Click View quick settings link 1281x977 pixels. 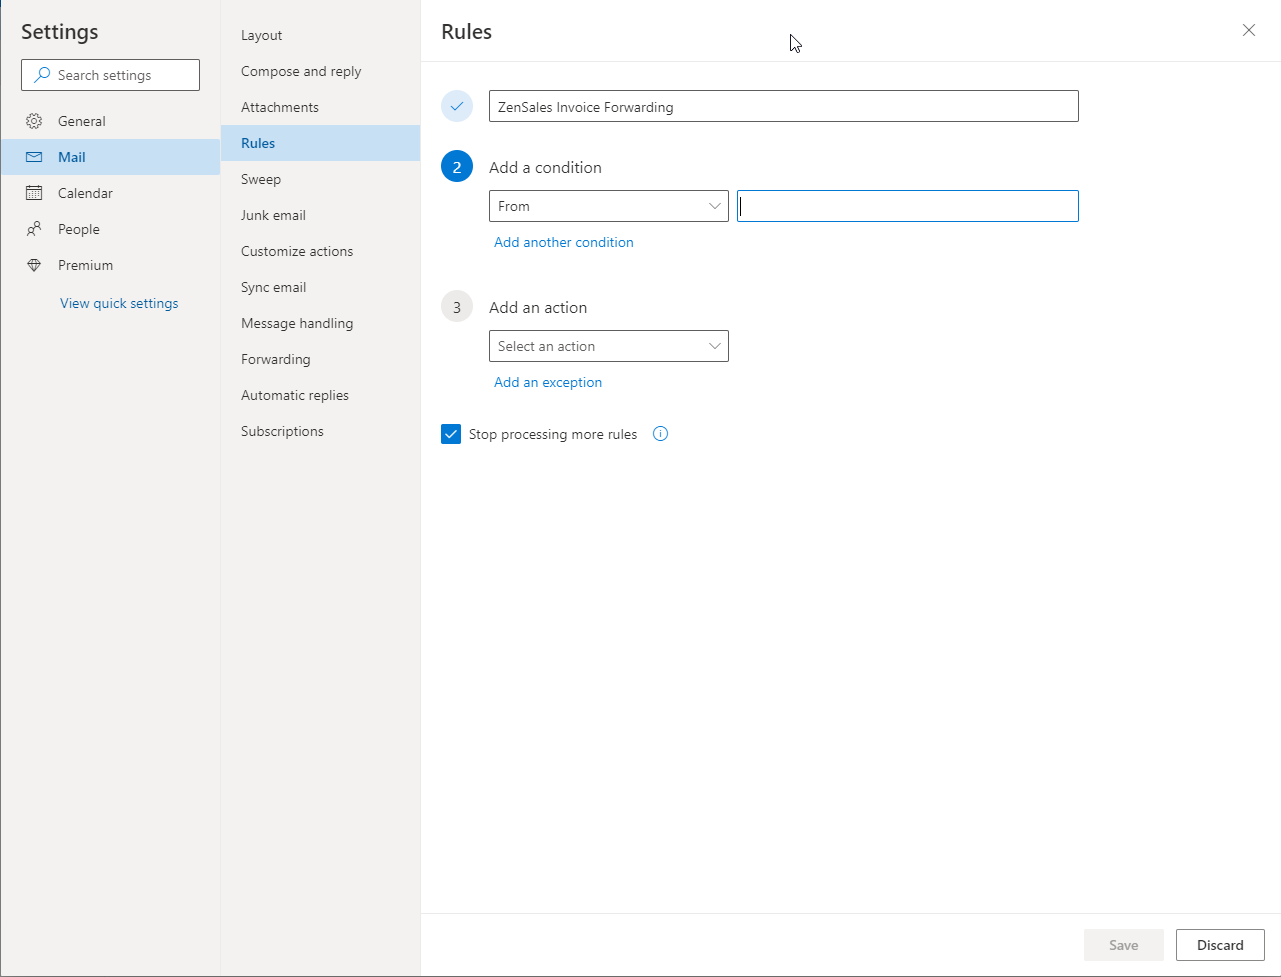119,303
